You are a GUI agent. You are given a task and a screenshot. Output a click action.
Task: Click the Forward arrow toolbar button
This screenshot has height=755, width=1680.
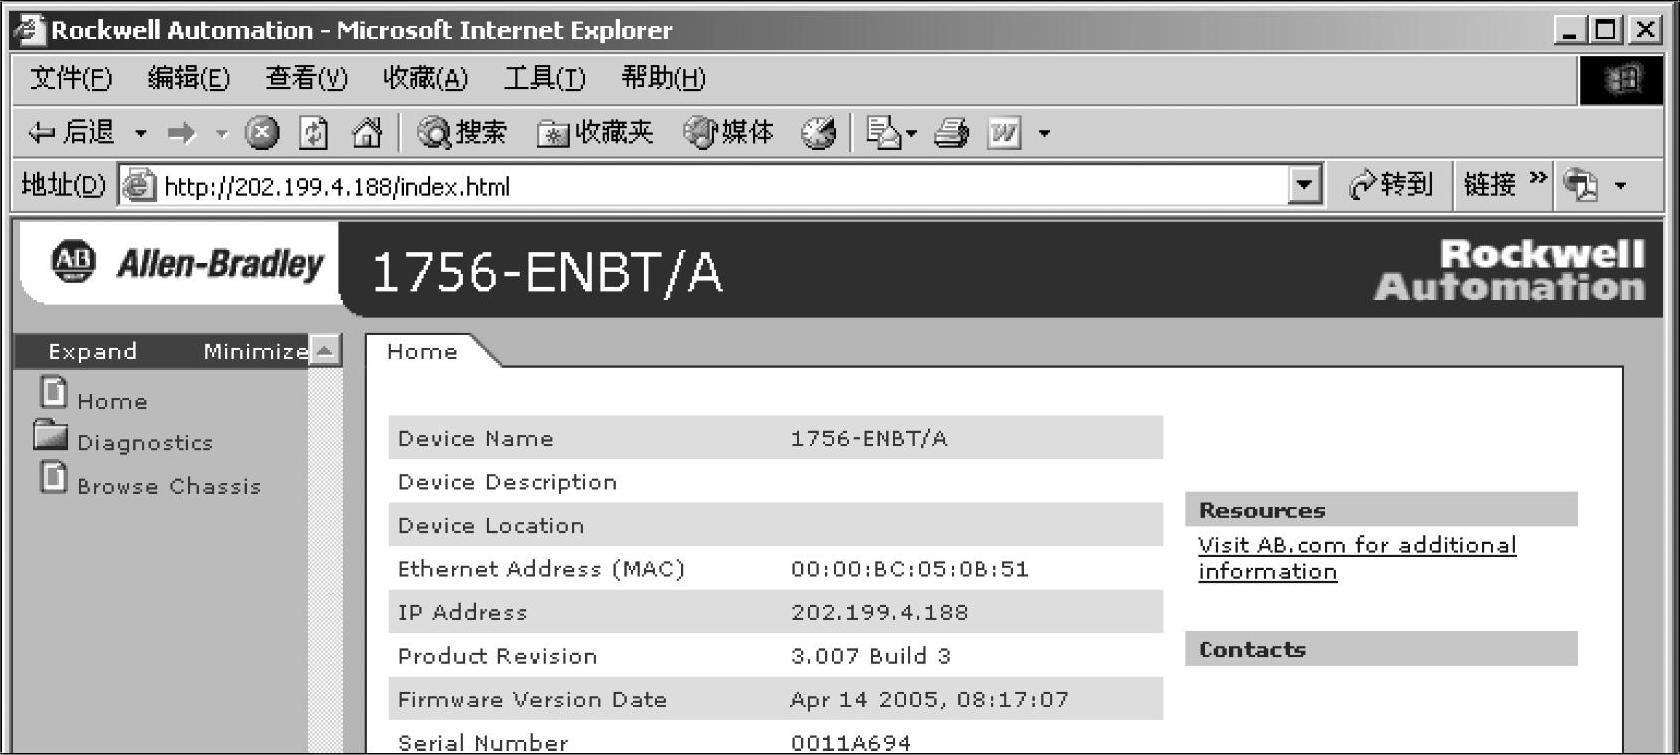point(181,133)
